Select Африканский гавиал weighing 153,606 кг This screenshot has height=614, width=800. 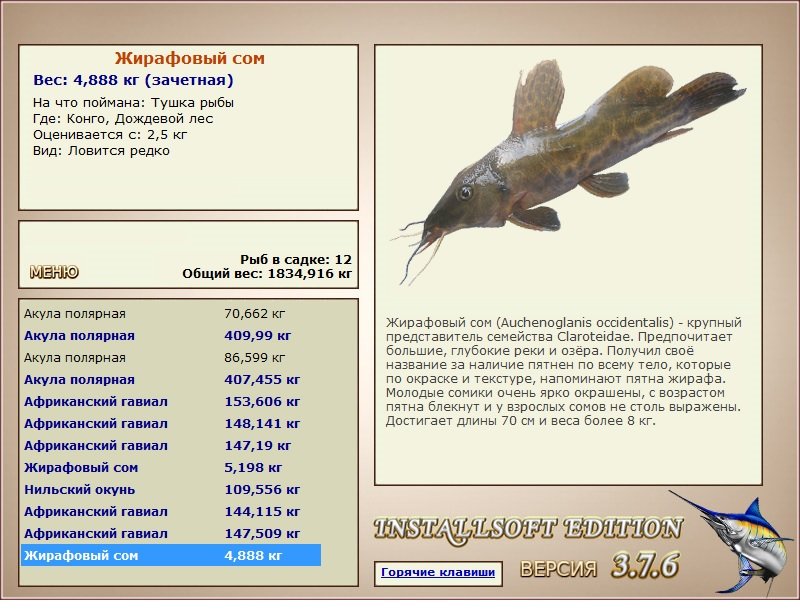click(171, 401)
